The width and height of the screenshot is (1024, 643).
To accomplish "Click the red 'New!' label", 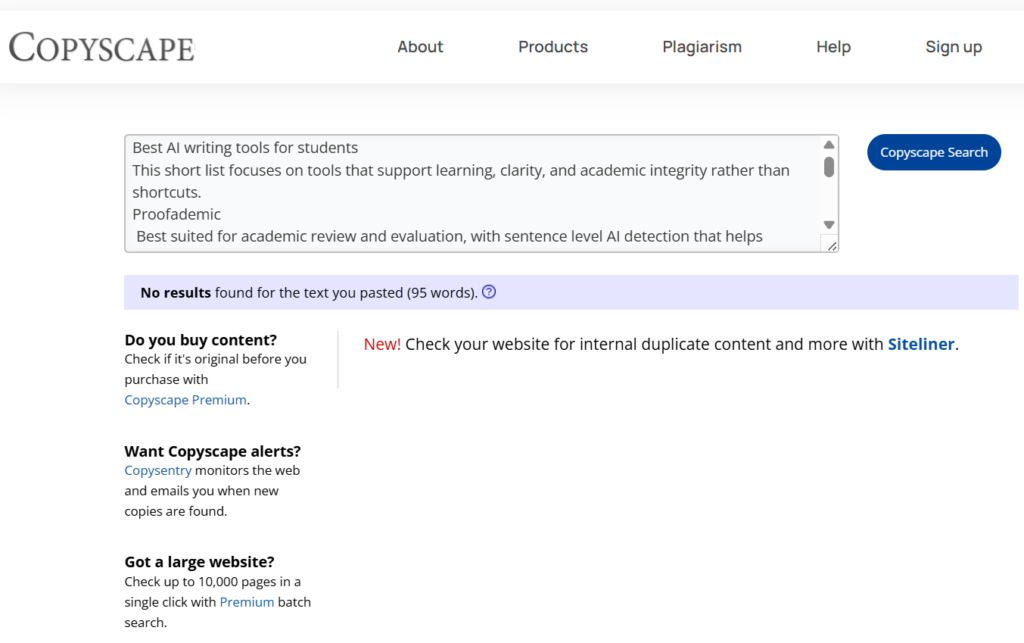I will click(x=382, y=344).
